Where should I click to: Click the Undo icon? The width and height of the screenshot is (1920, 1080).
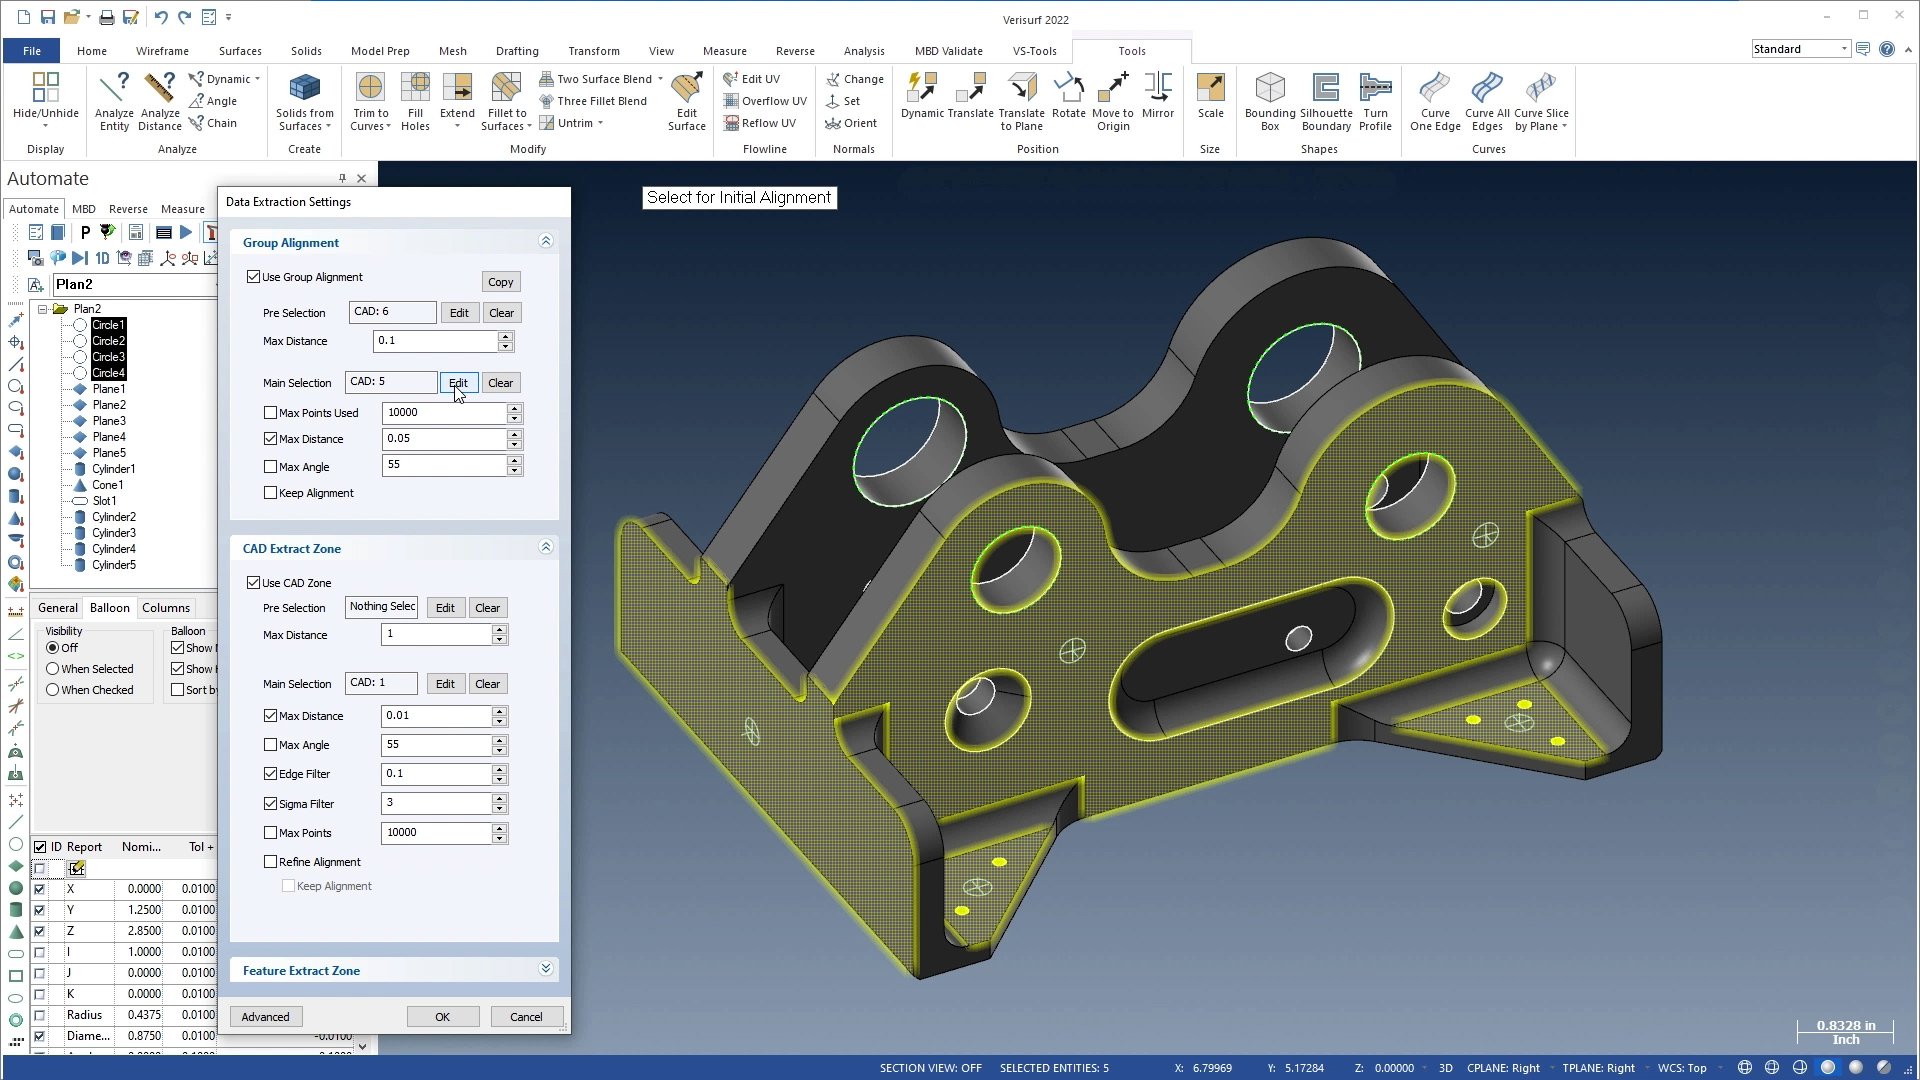(161, 17)
